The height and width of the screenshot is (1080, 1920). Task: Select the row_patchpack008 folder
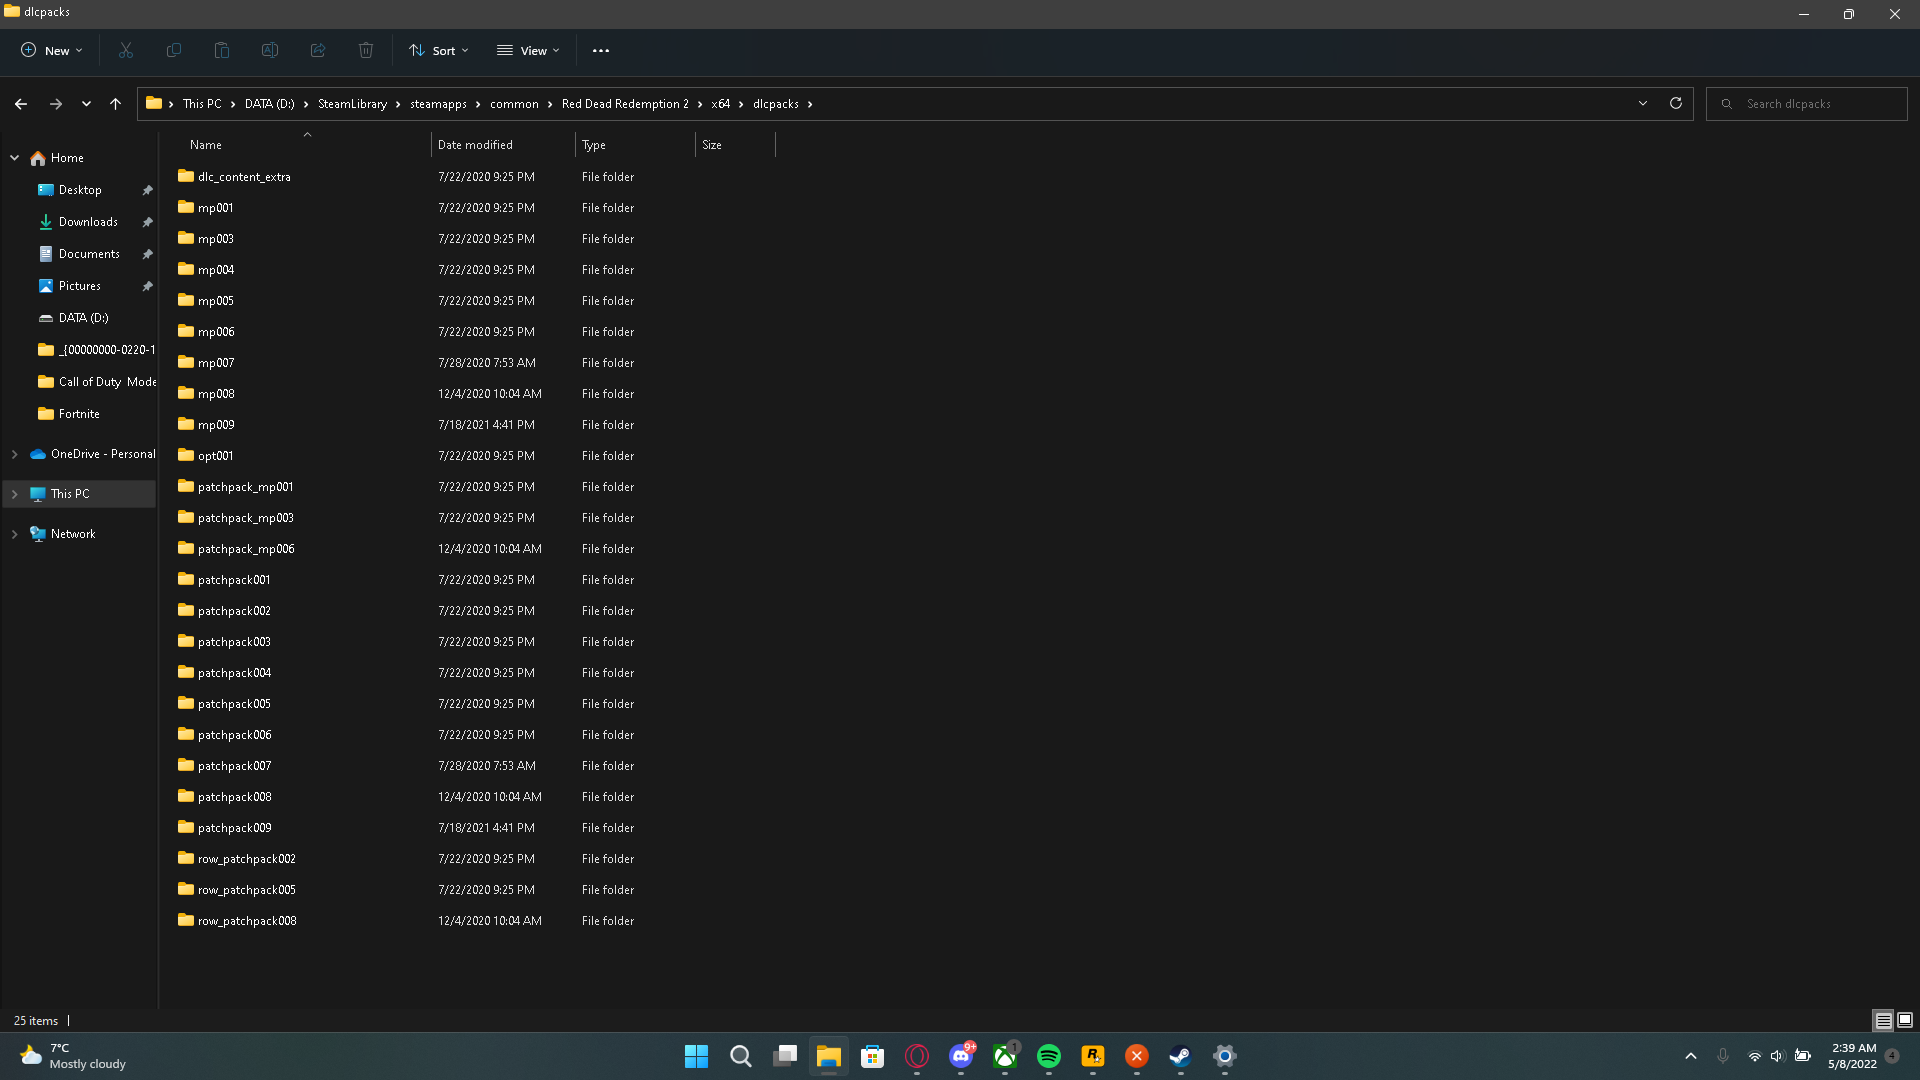click(247, 921)
